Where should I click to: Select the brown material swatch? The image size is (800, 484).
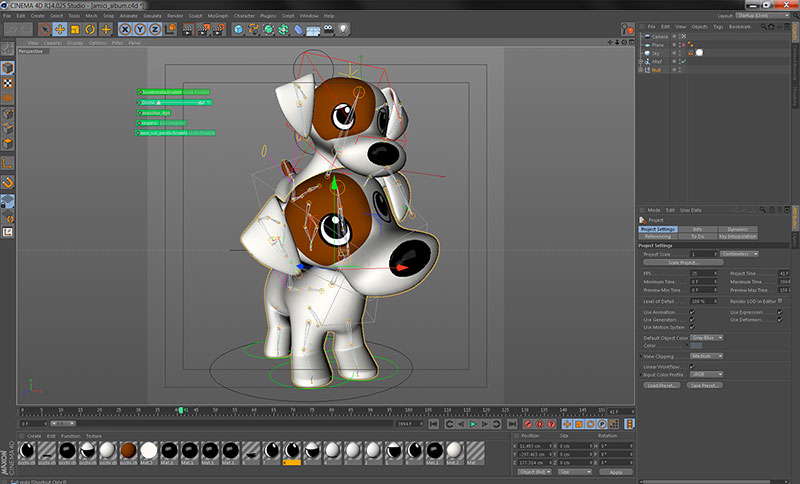(x=128, y=451)
